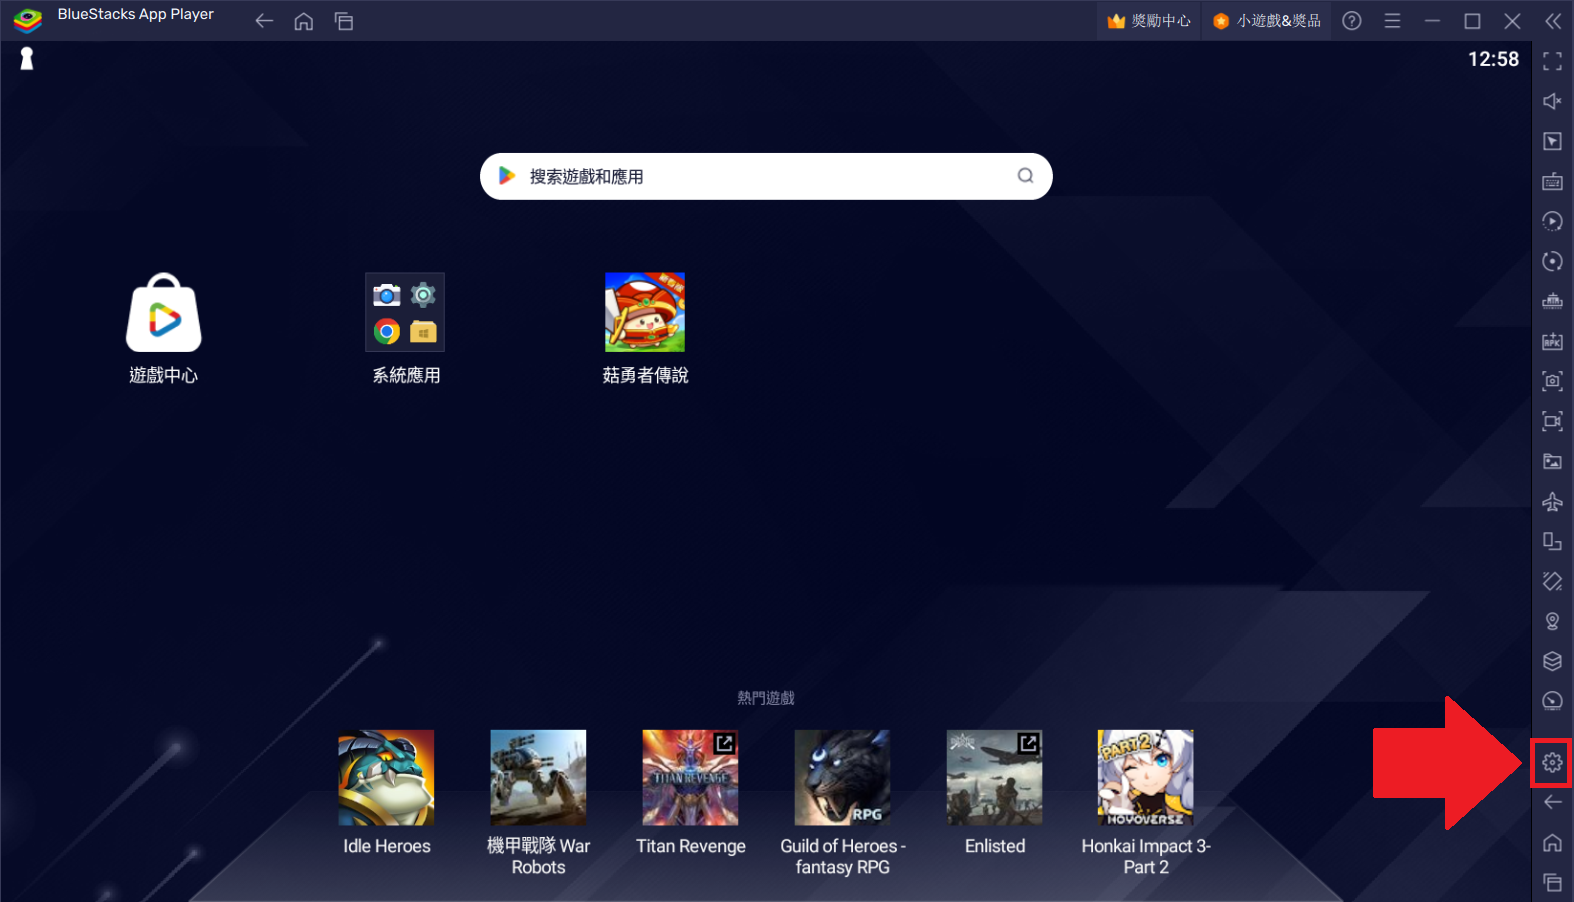Viewport: 1574px width, 902px height.
Task: Open the media folder sidebar icon
Action: [x=1552, y=461]
